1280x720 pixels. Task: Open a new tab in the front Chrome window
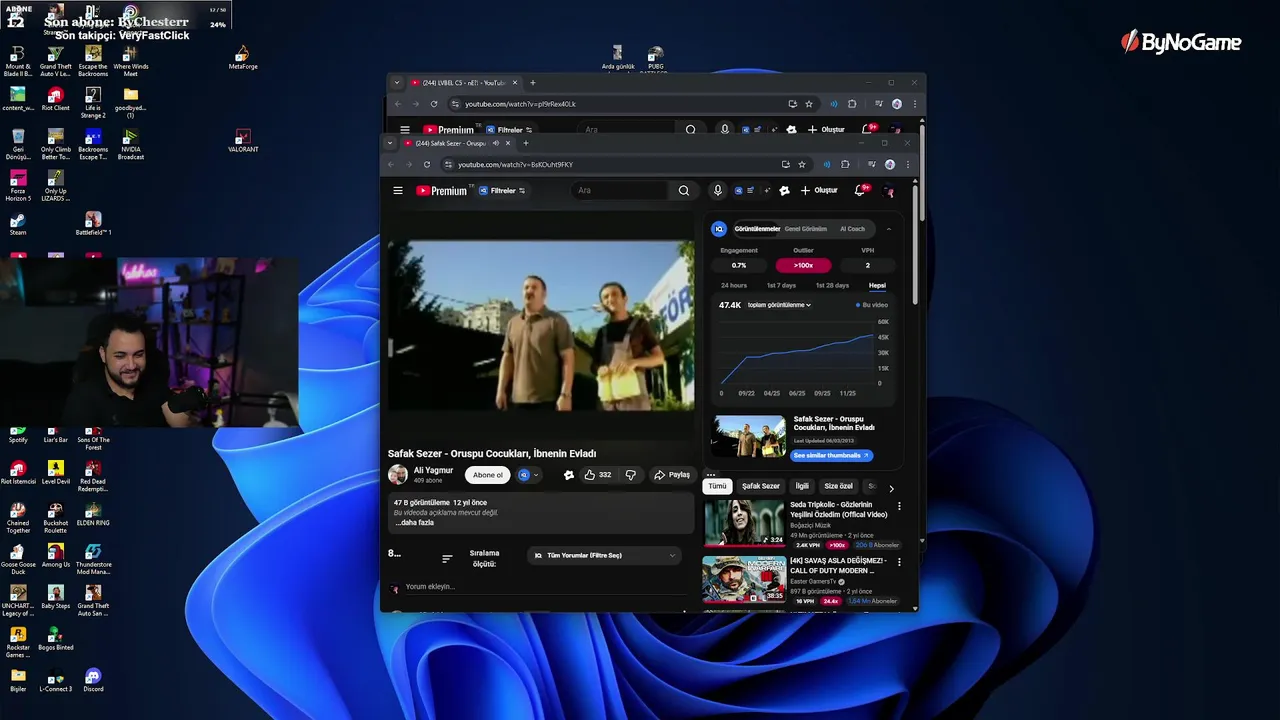click(525, 143)
